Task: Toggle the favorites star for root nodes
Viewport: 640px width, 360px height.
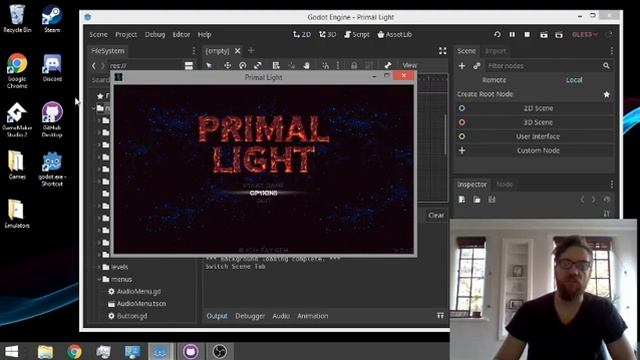Action: tap(607, 94)
